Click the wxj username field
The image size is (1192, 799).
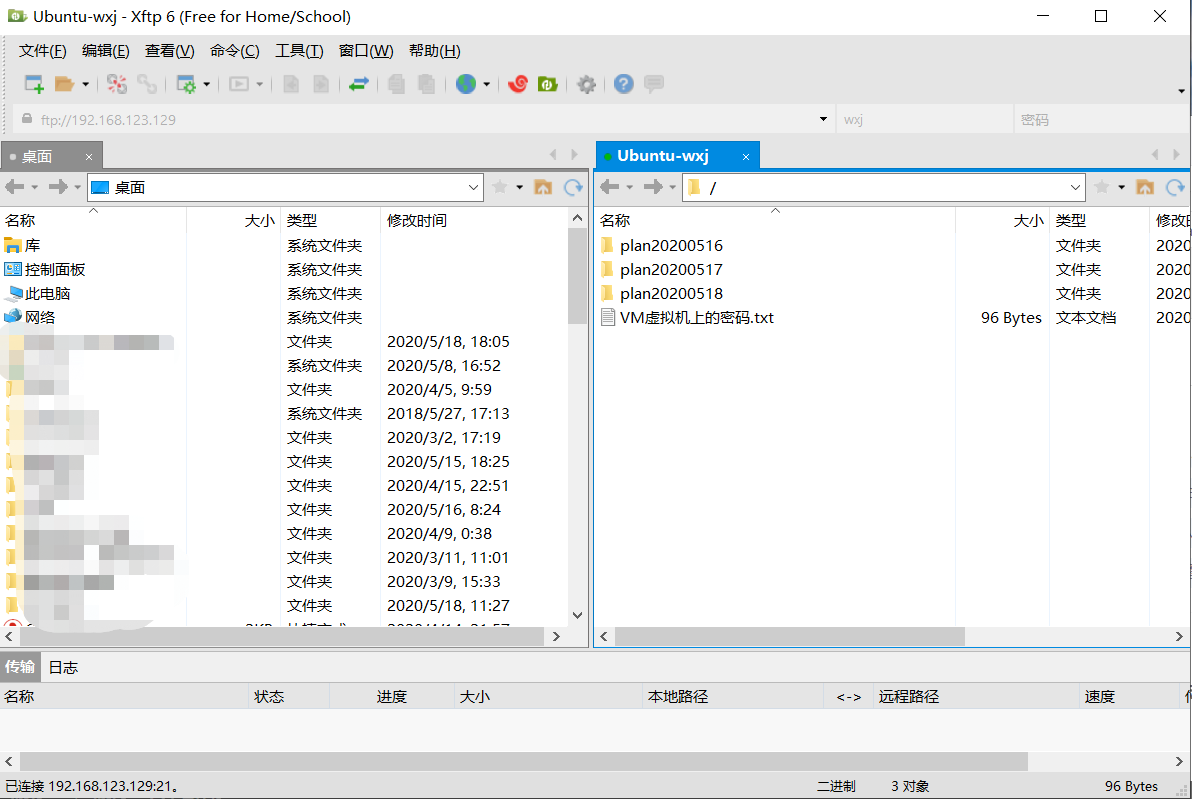[x=924, y=119]
